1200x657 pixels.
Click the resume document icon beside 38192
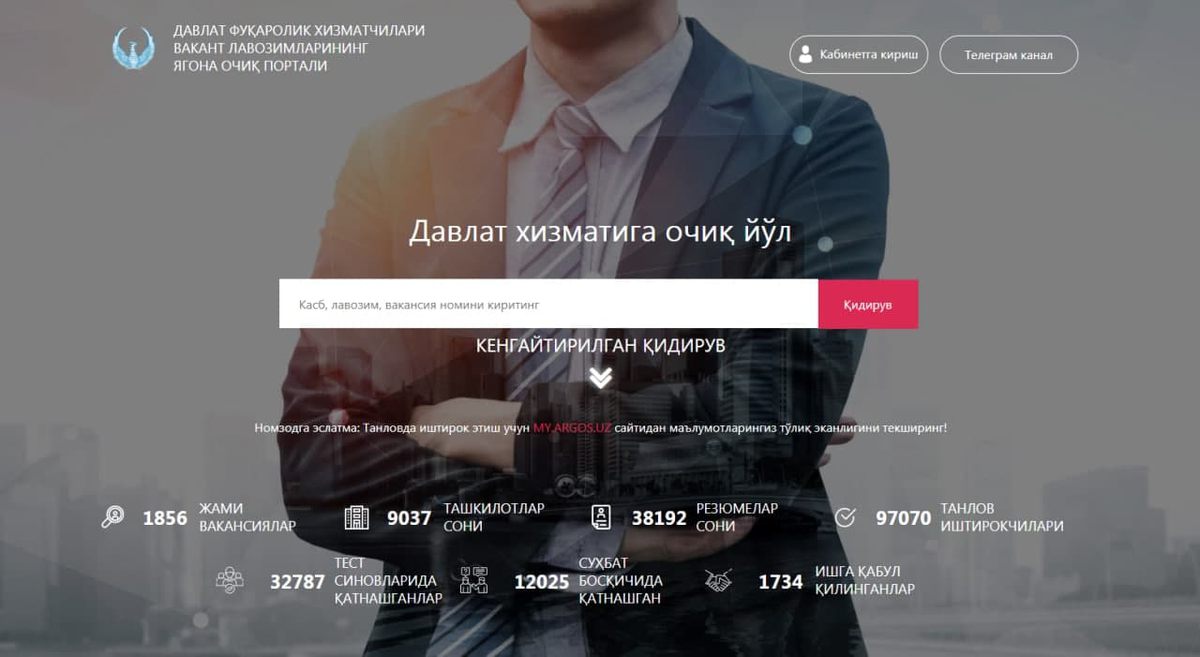pos(601,517)
